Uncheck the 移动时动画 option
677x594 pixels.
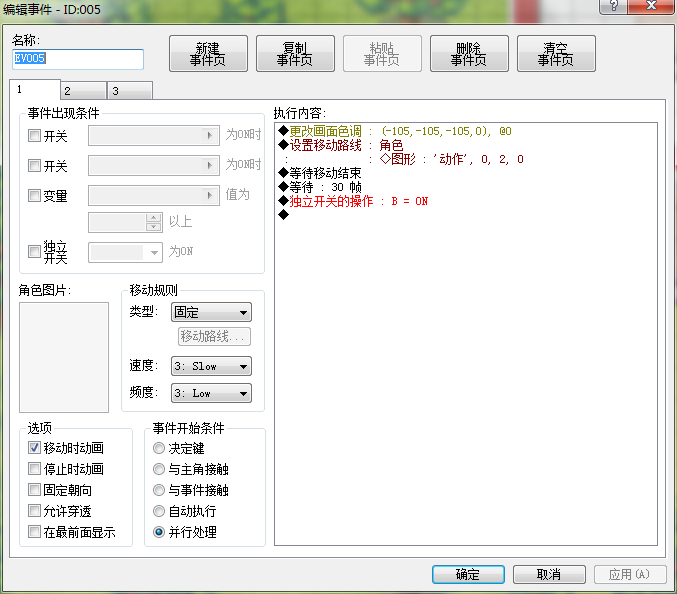coord(34,448)
